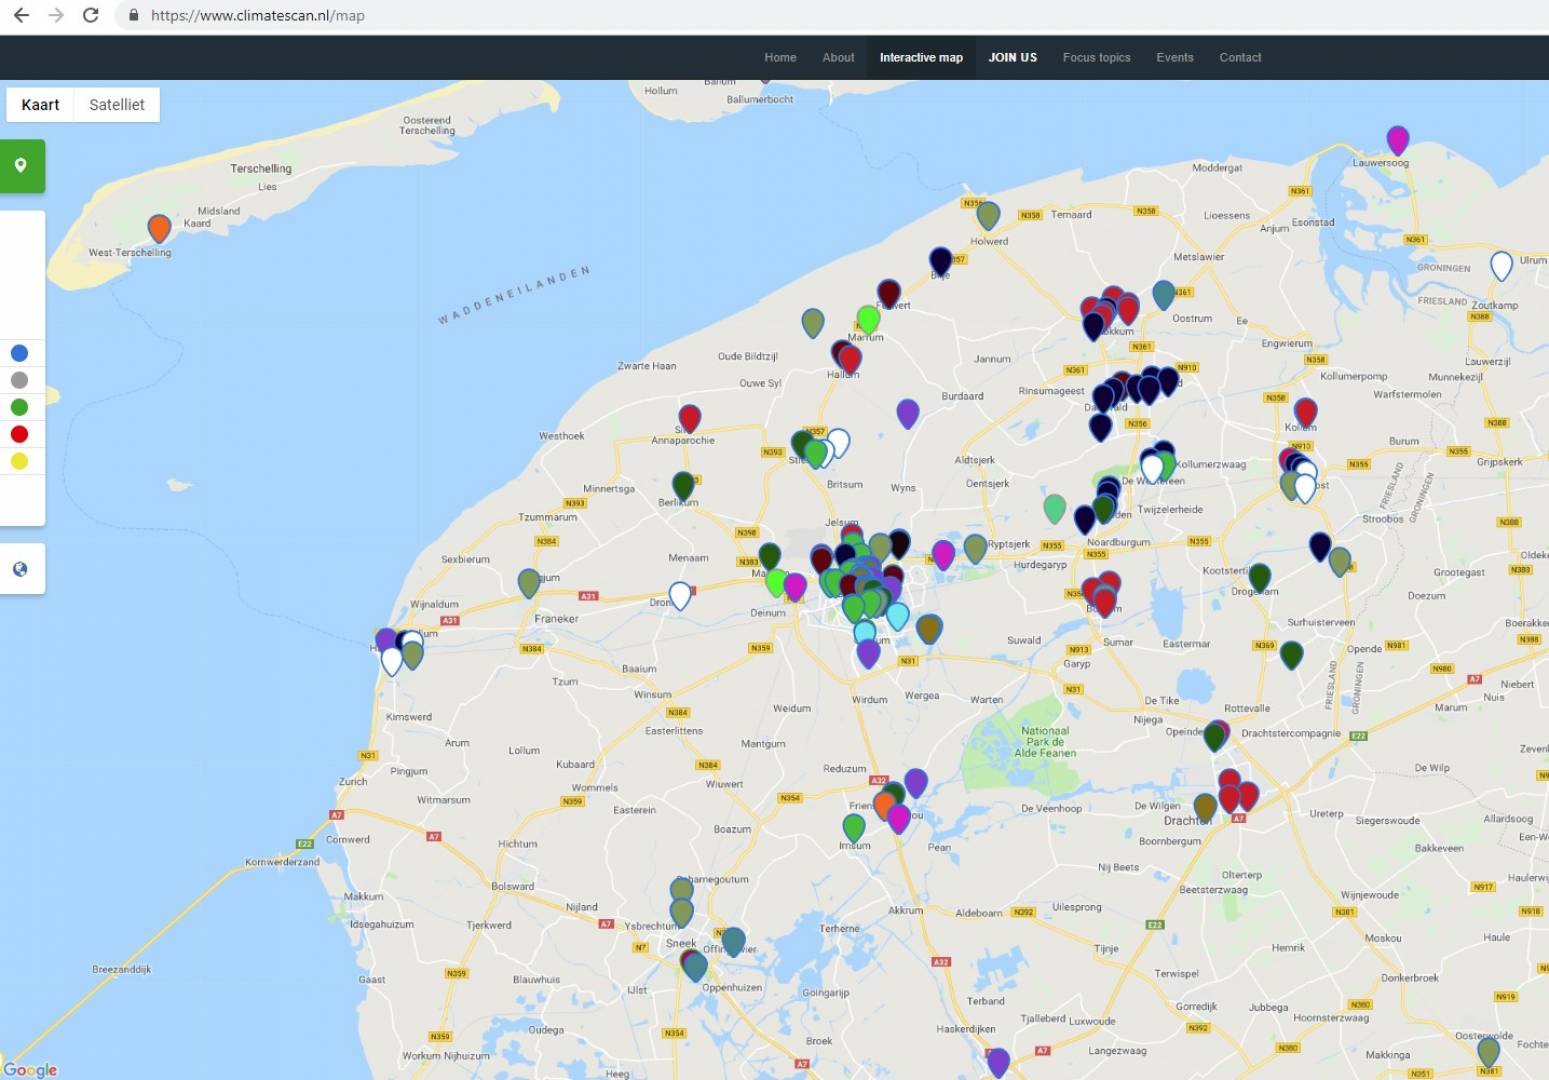Click the green location pin button
This screenshot has height=1080, width=1549.
point(21,166)
